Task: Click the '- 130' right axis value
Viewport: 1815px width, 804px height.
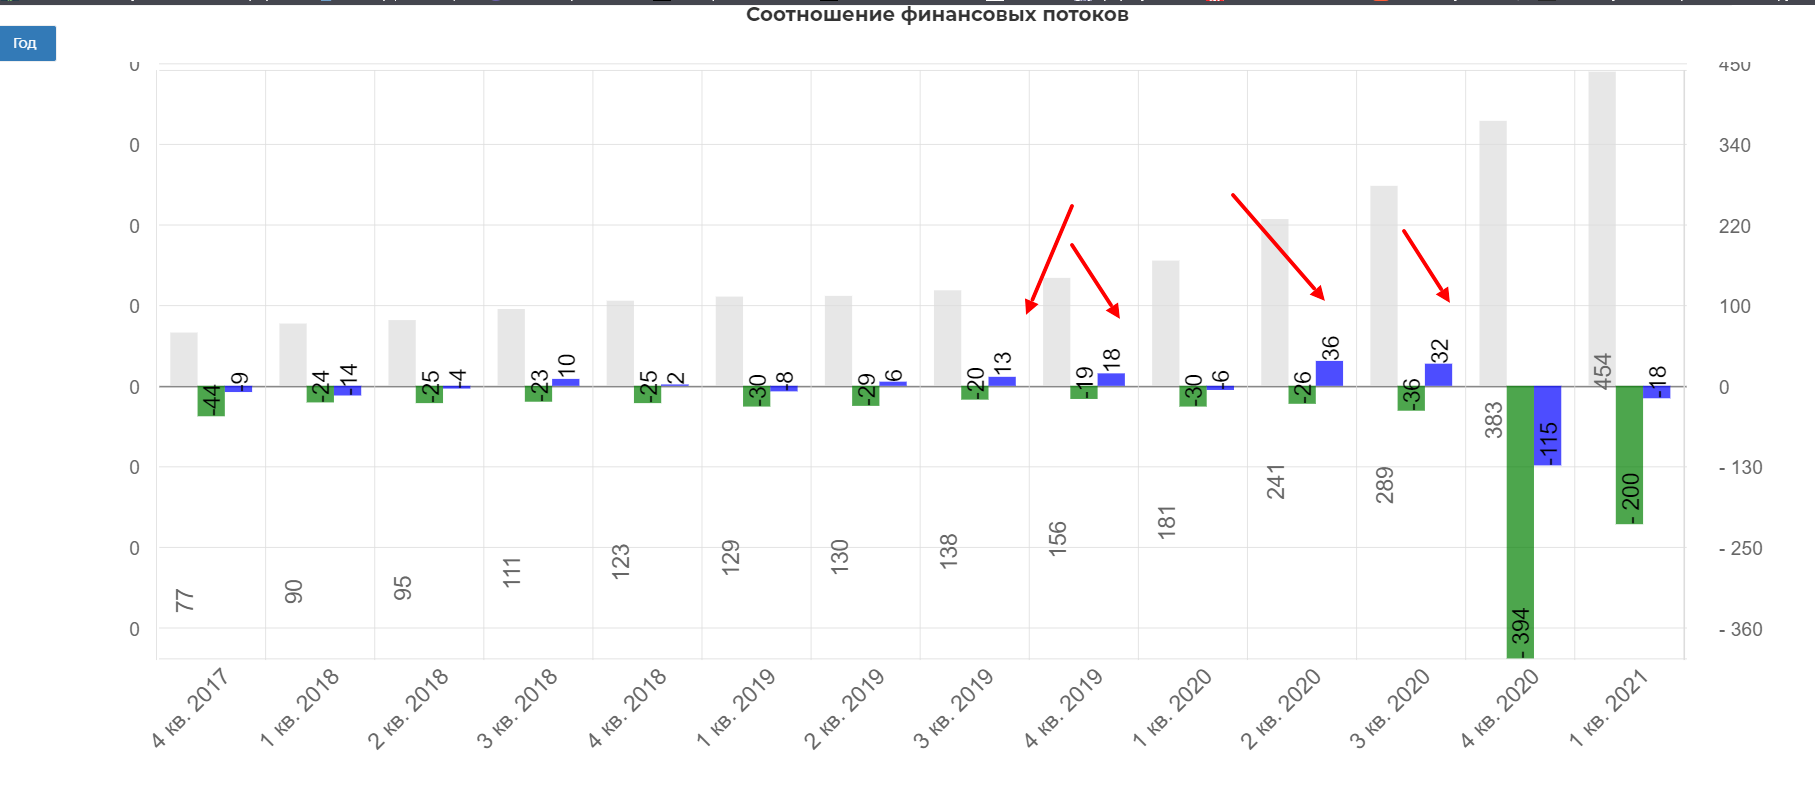Action: 1740,467
